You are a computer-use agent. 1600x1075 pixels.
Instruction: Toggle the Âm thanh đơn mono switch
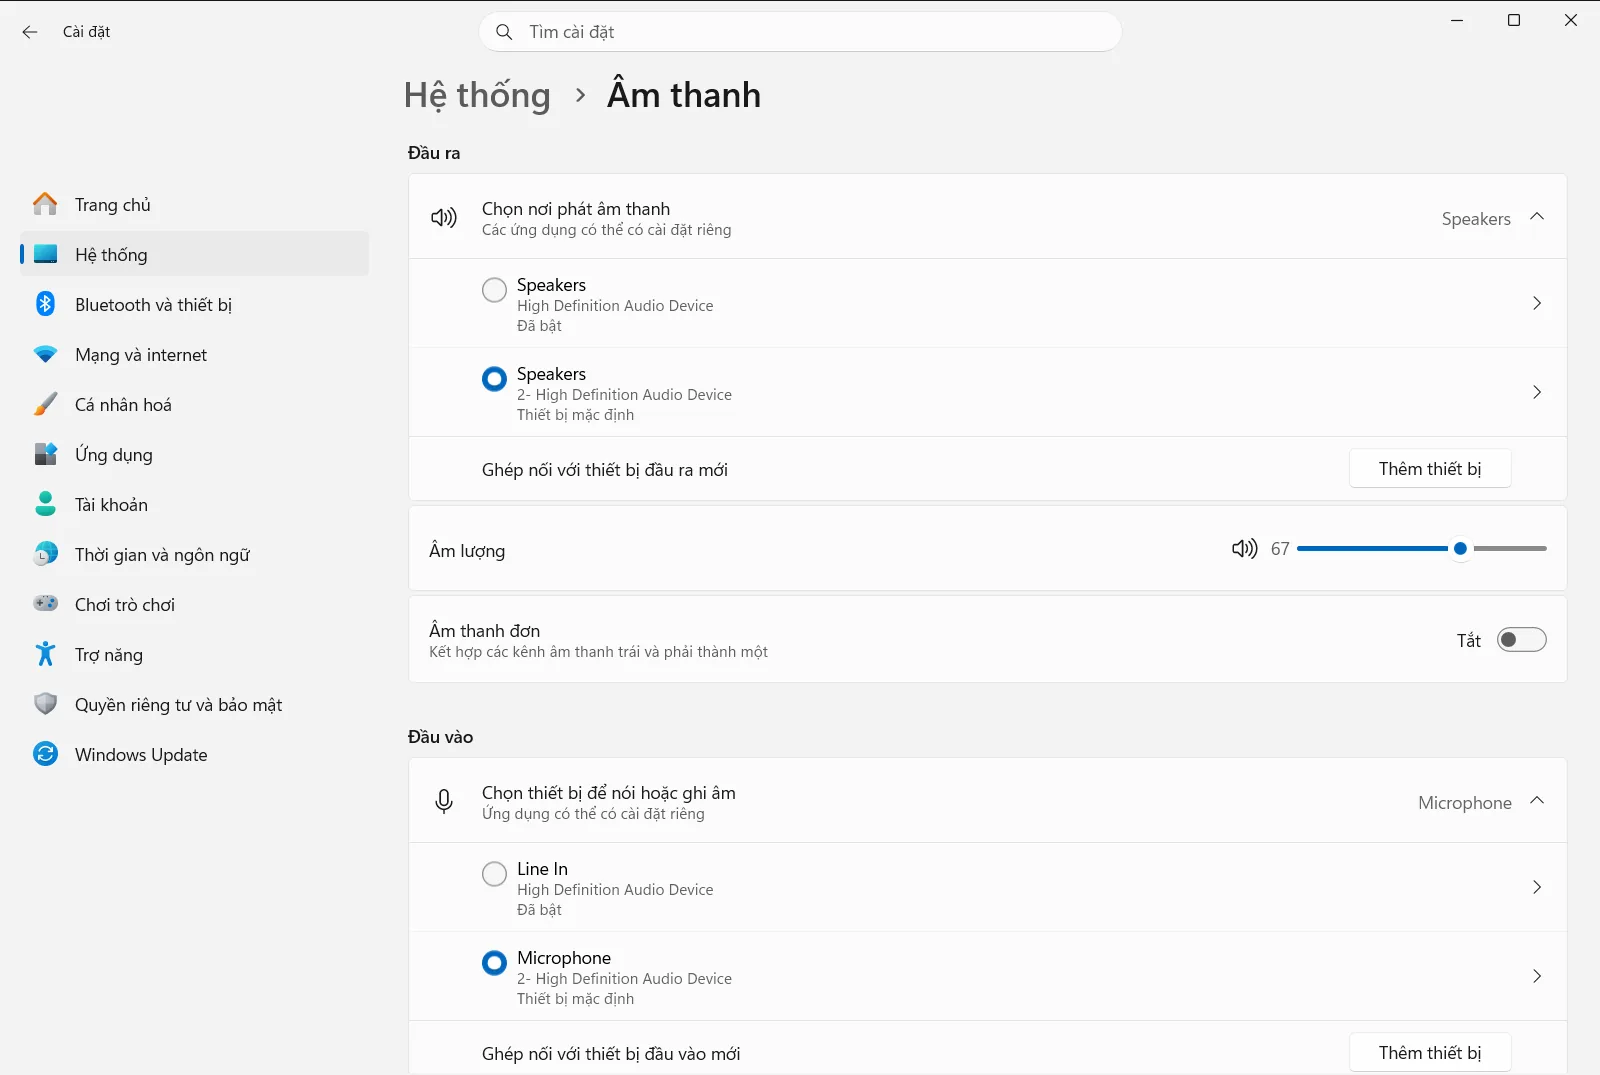tap(1521, 640)
